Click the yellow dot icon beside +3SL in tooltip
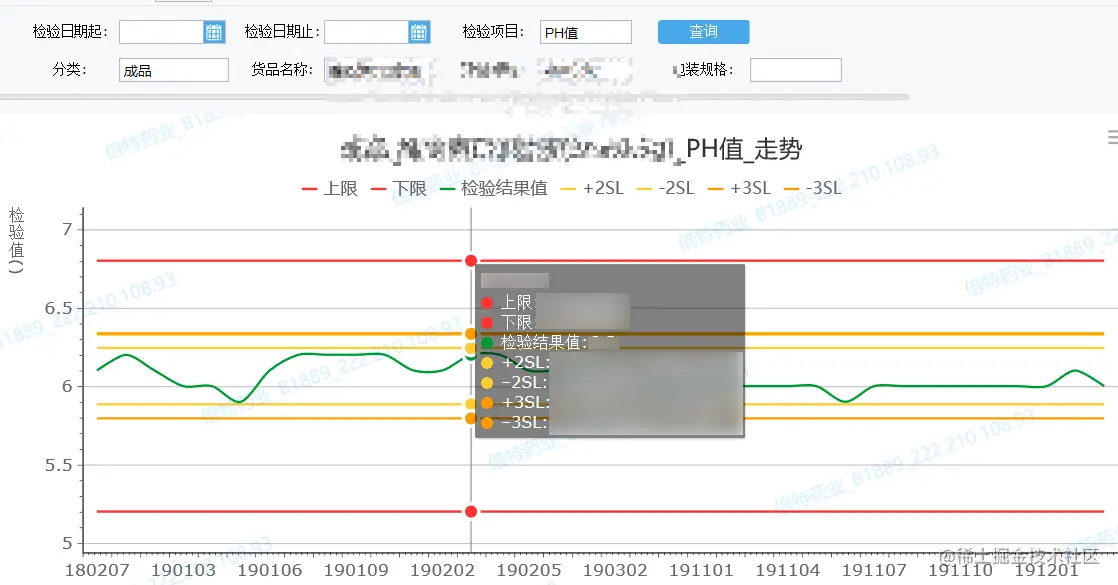1118x585 pixels. [487, 402]
